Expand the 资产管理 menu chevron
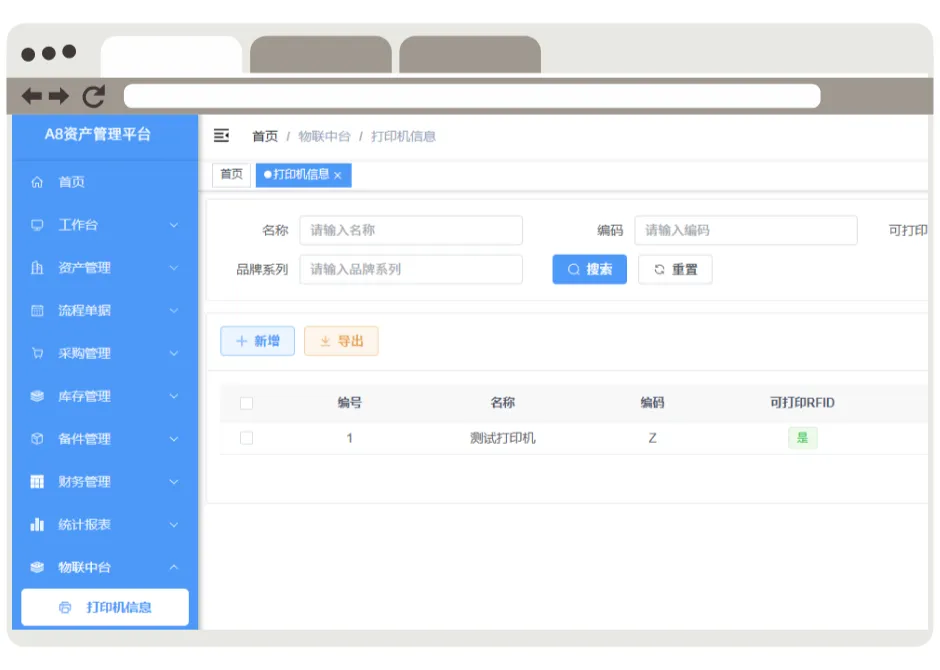The image size is (940, 670). pos(174,268)
